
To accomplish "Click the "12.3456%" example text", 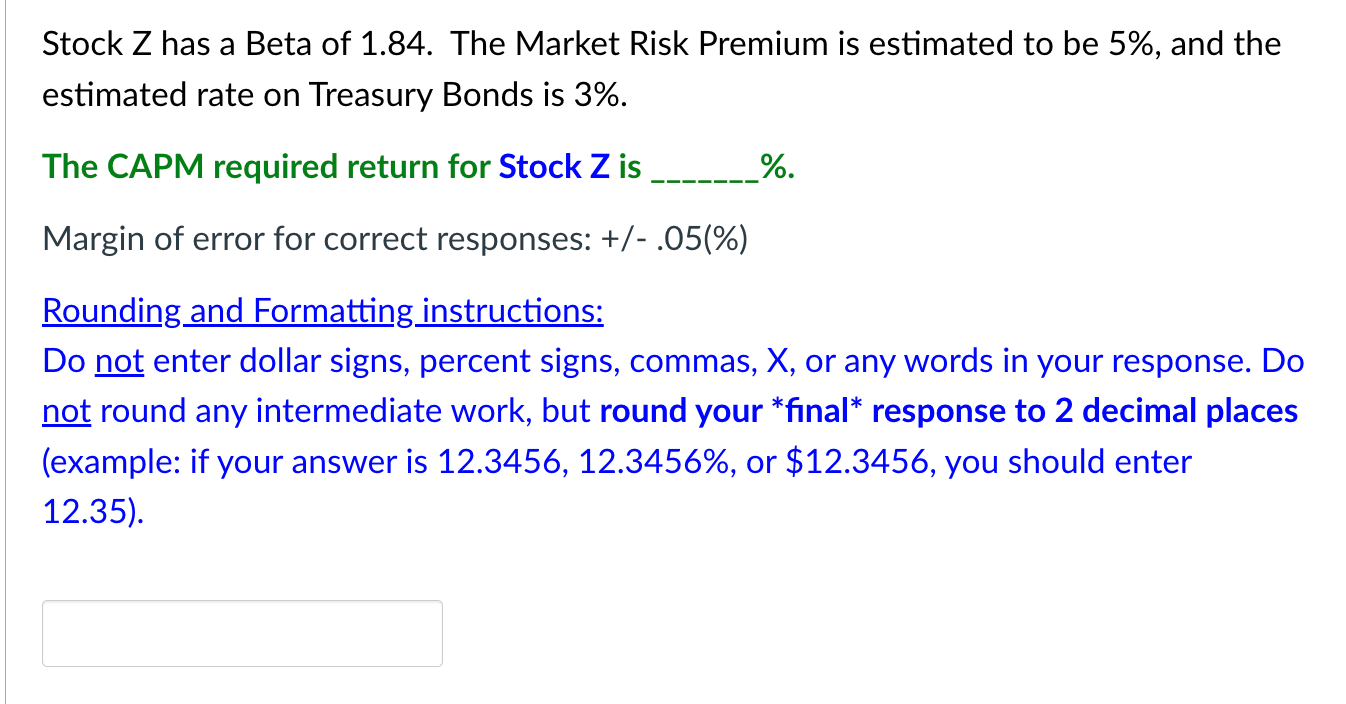I will [x=656, y=462].
